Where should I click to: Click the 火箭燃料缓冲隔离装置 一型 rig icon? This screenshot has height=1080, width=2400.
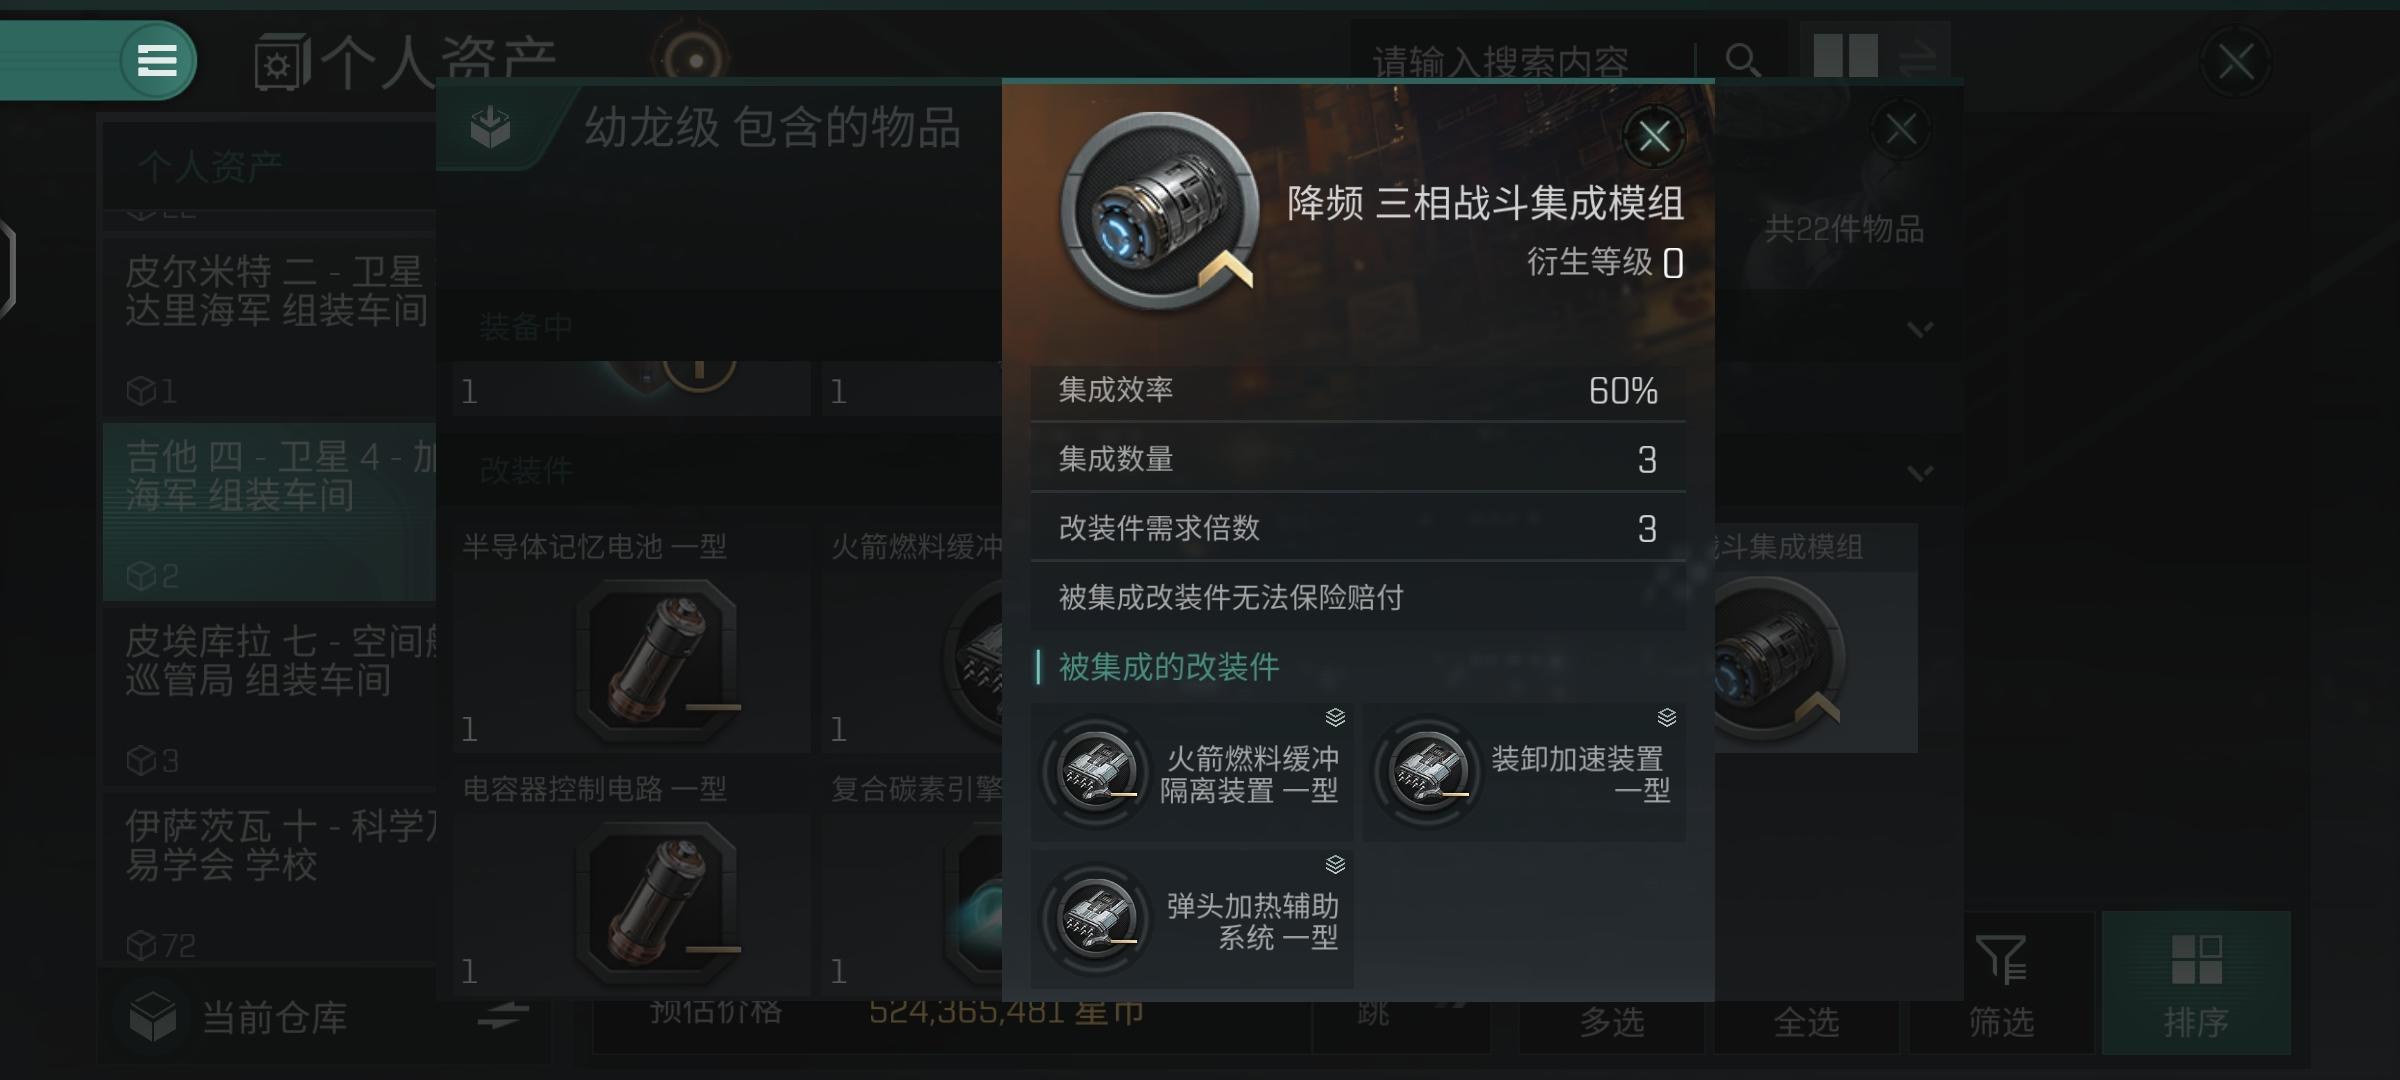(1097, 772)
